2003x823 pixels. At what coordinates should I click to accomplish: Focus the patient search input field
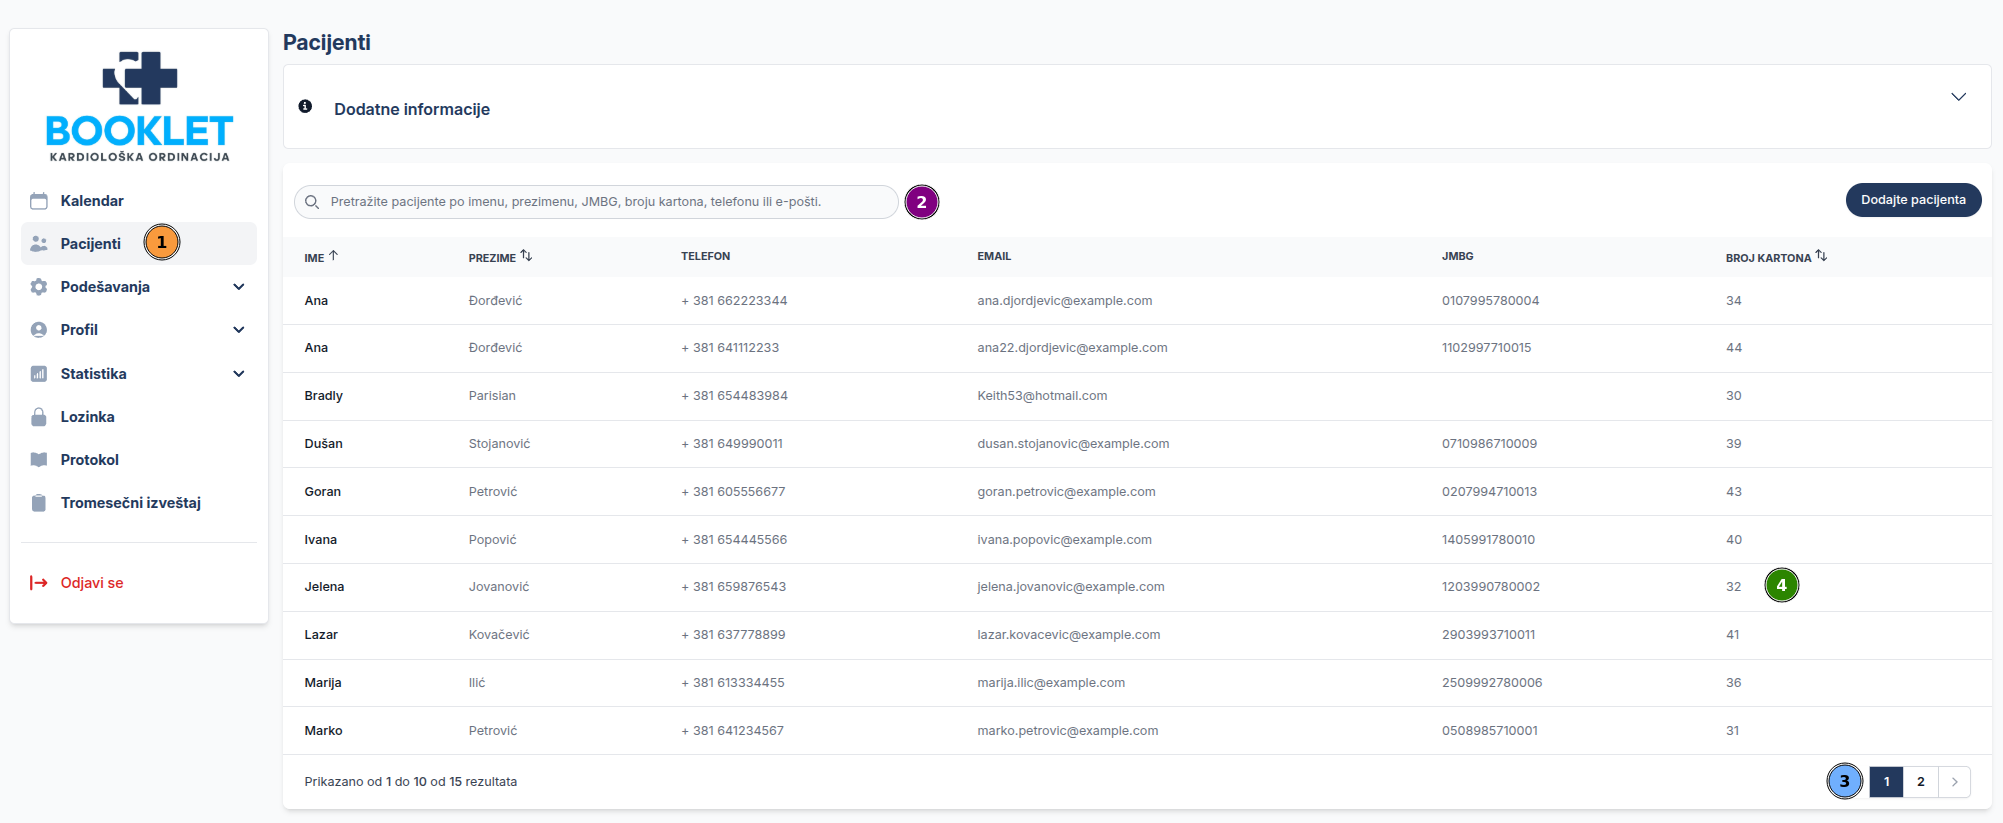600,202
